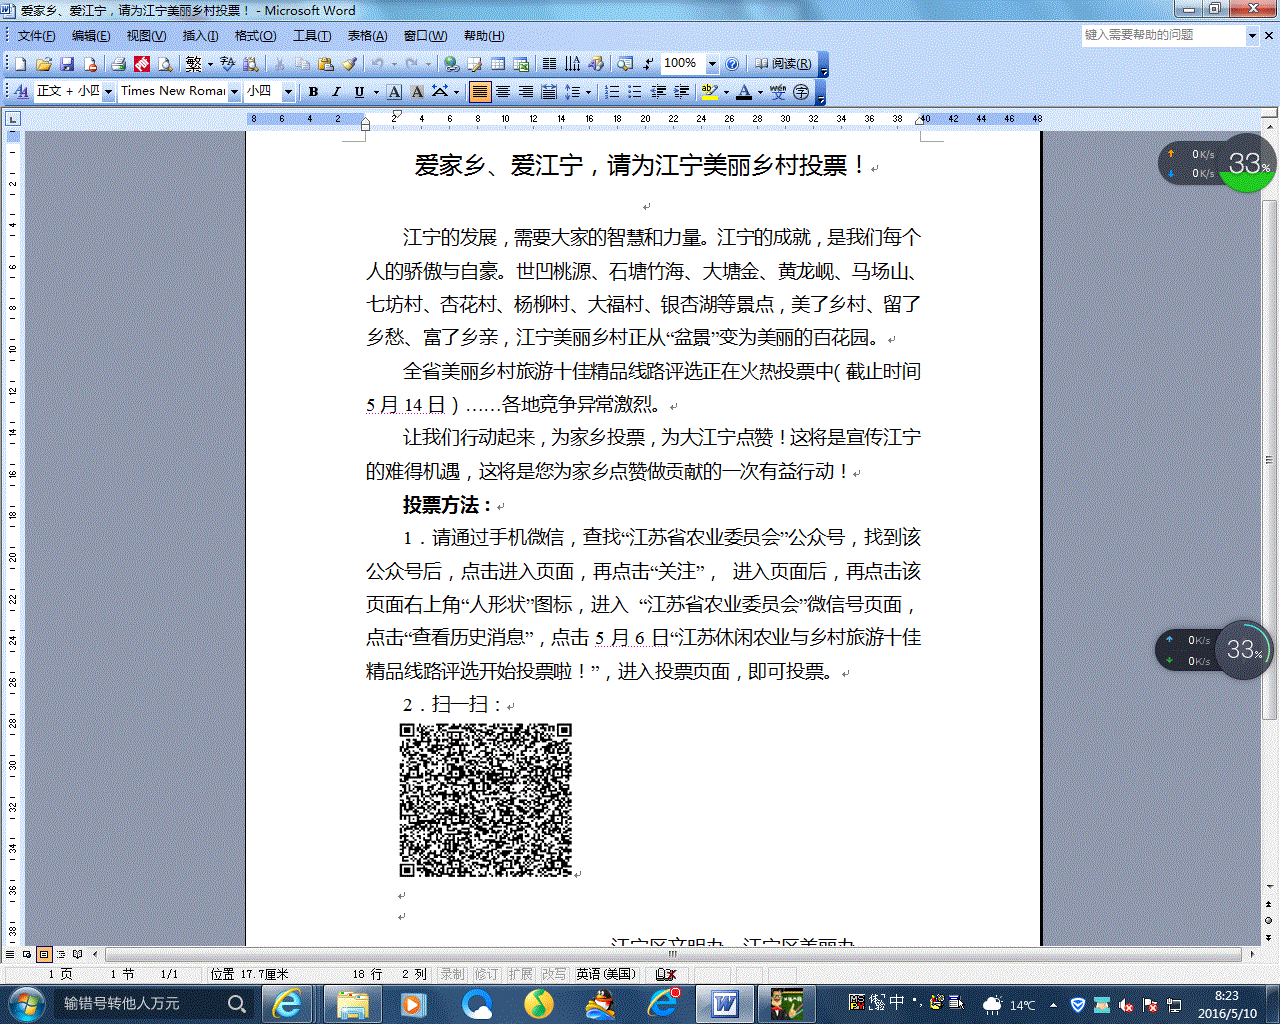Viewport: 1280px width, 1024px height.
Task: Open the line spacing dropdown arrow
Action: tap(588, 91)
